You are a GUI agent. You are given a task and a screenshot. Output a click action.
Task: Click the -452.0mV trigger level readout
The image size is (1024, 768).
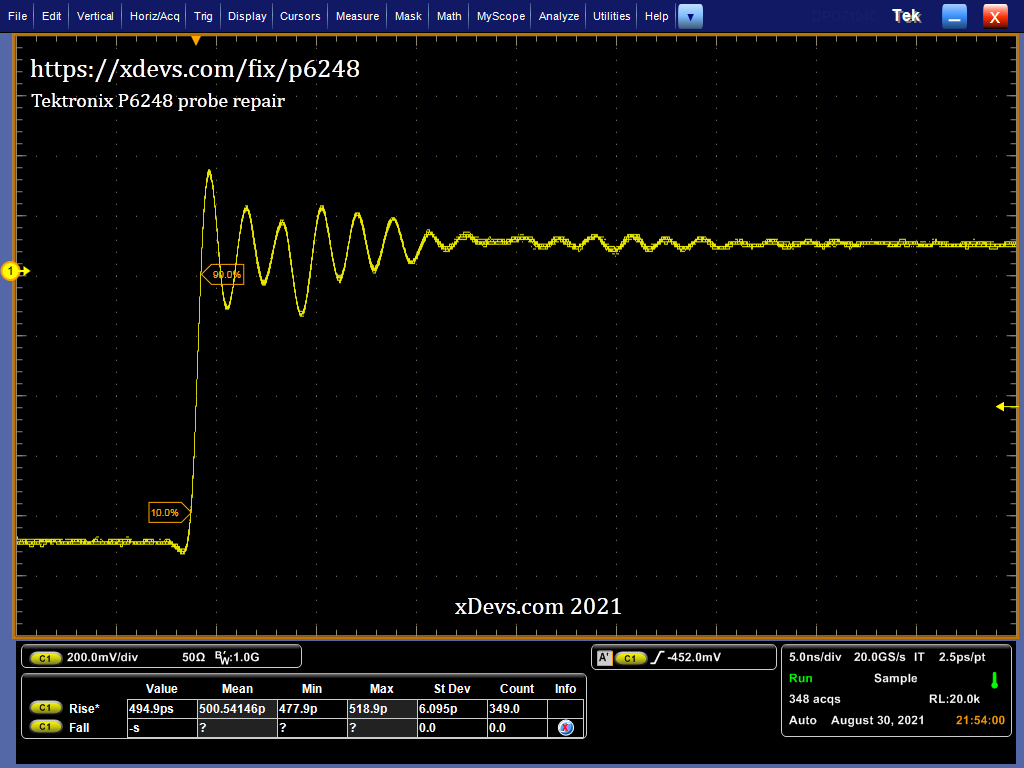(x=694, y=657)
